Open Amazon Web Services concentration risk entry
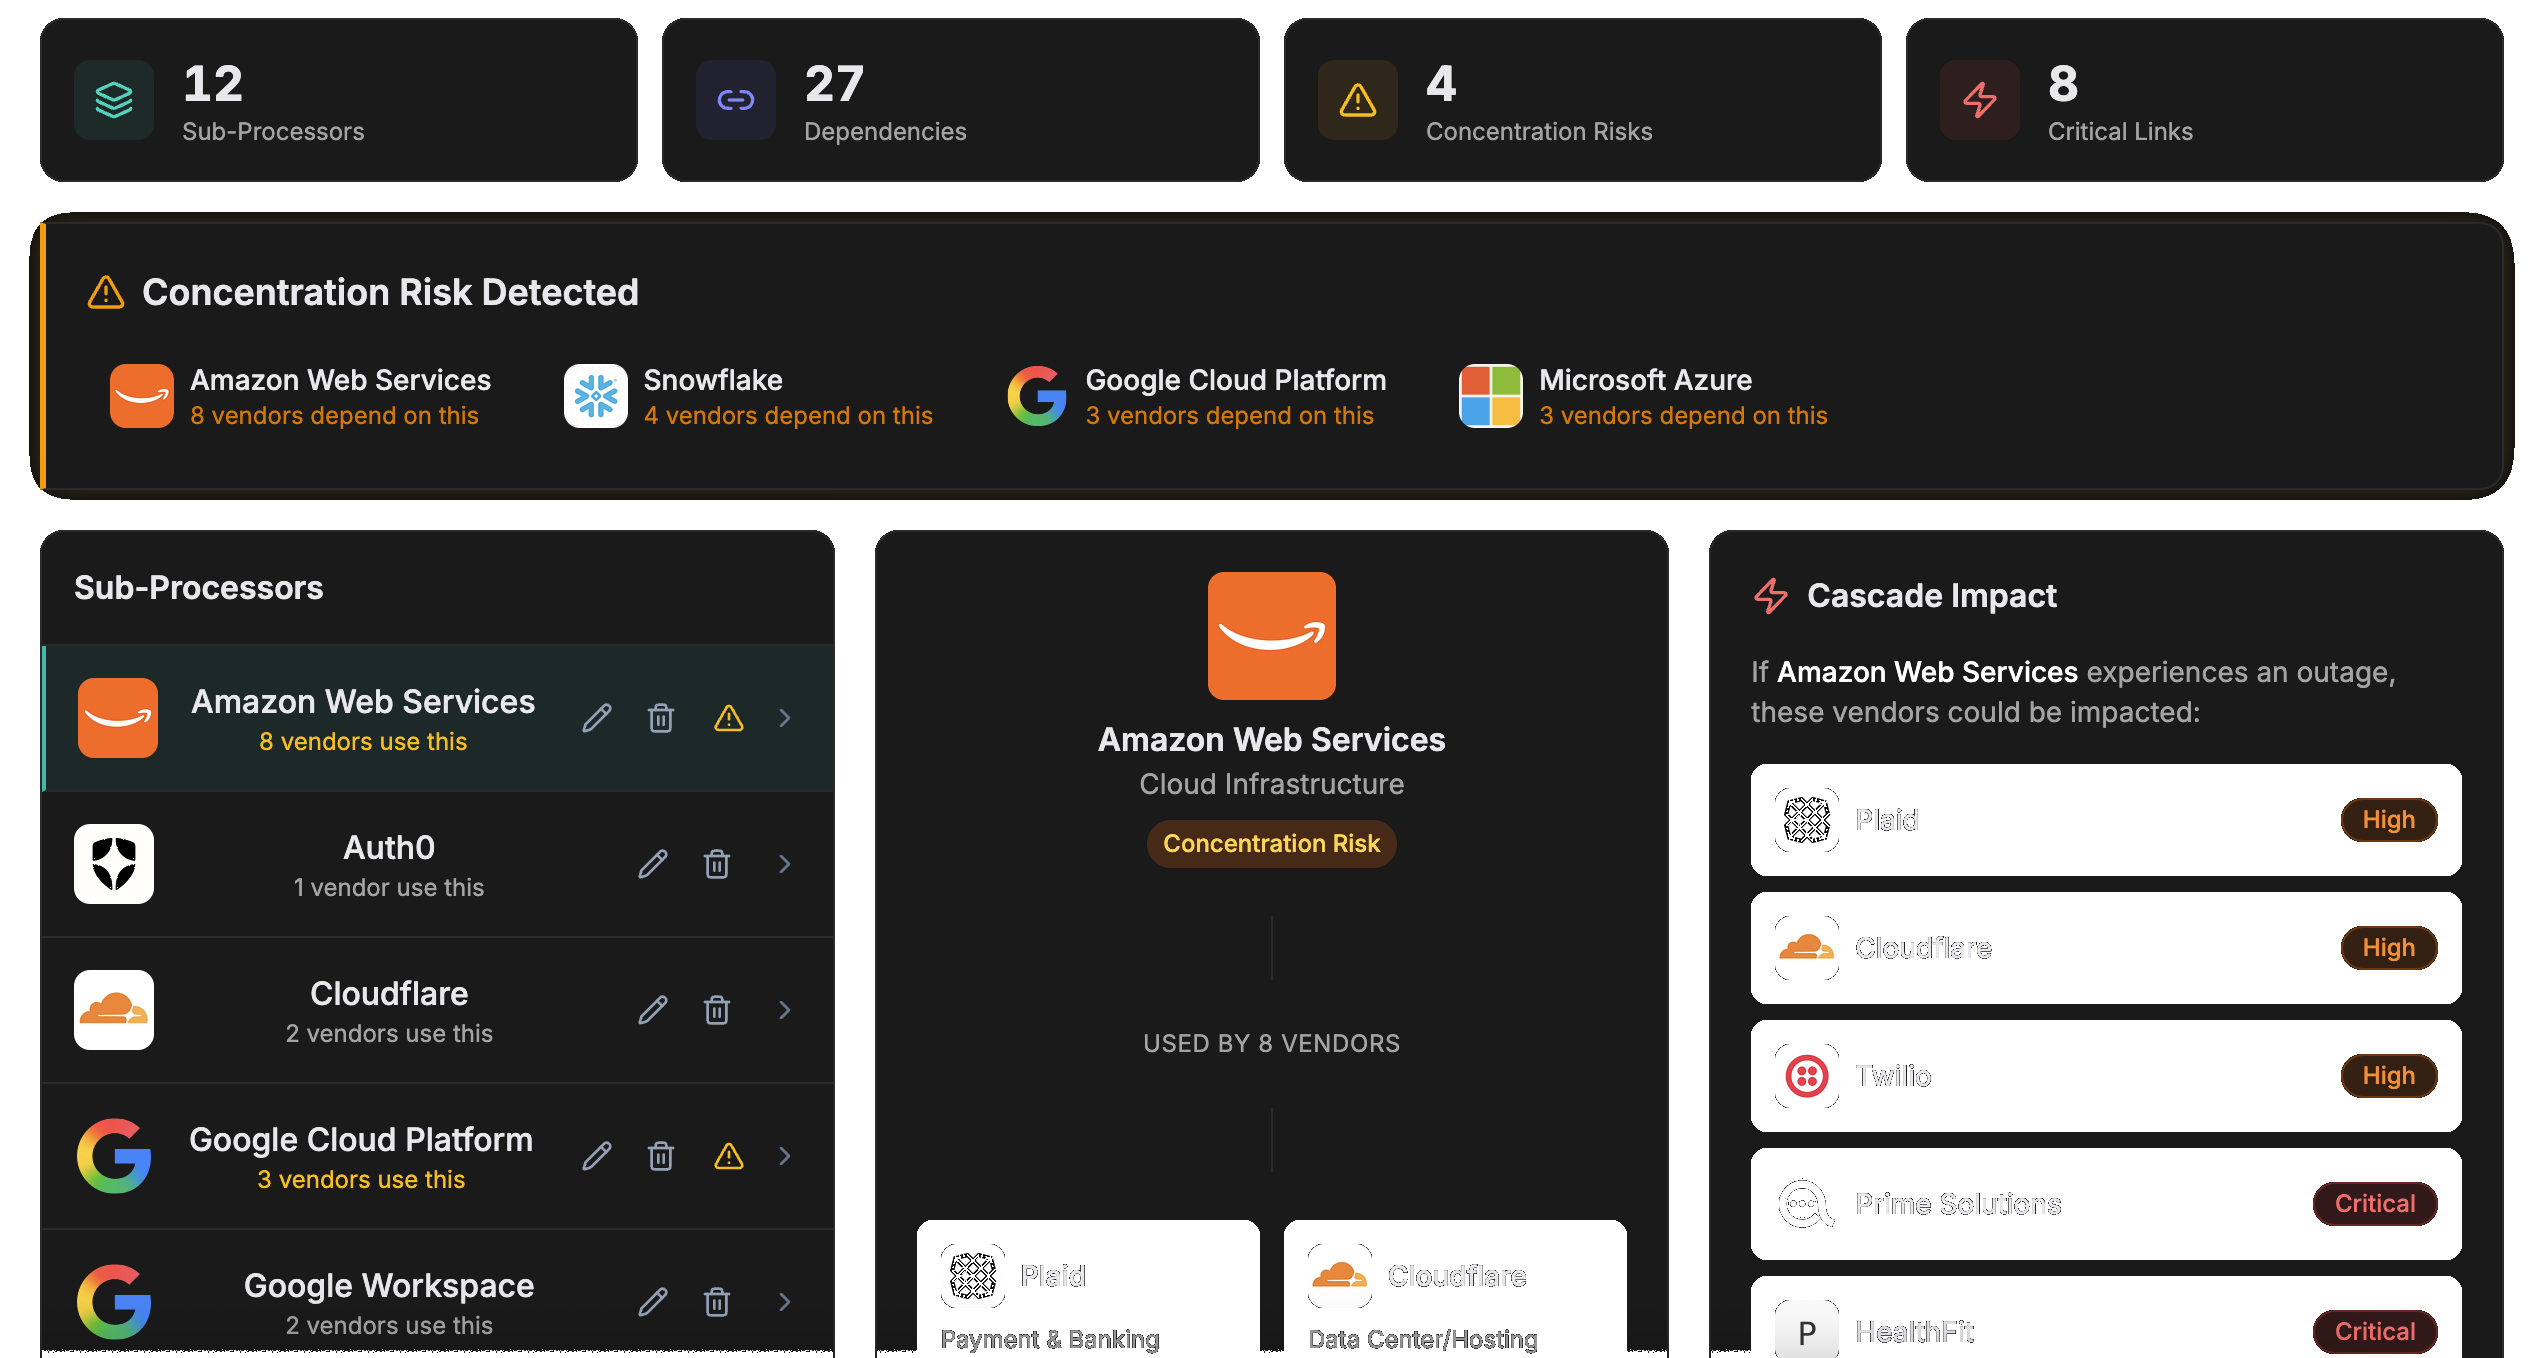Image resolution: width=2546 pixels, height=1358 pixels. click(301, 396)
